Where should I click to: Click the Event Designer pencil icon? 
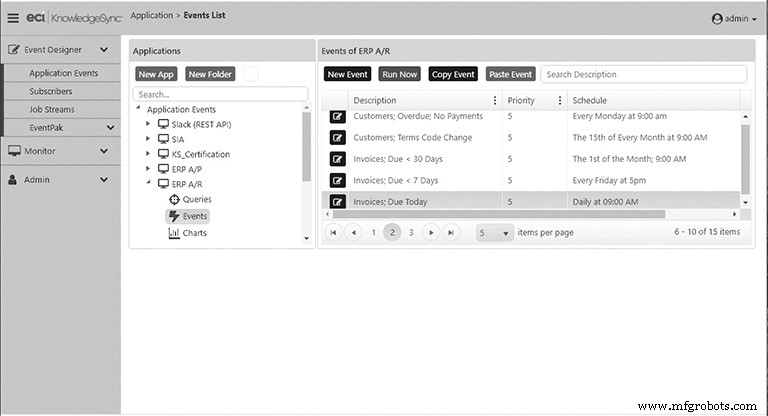pos(14,49)
